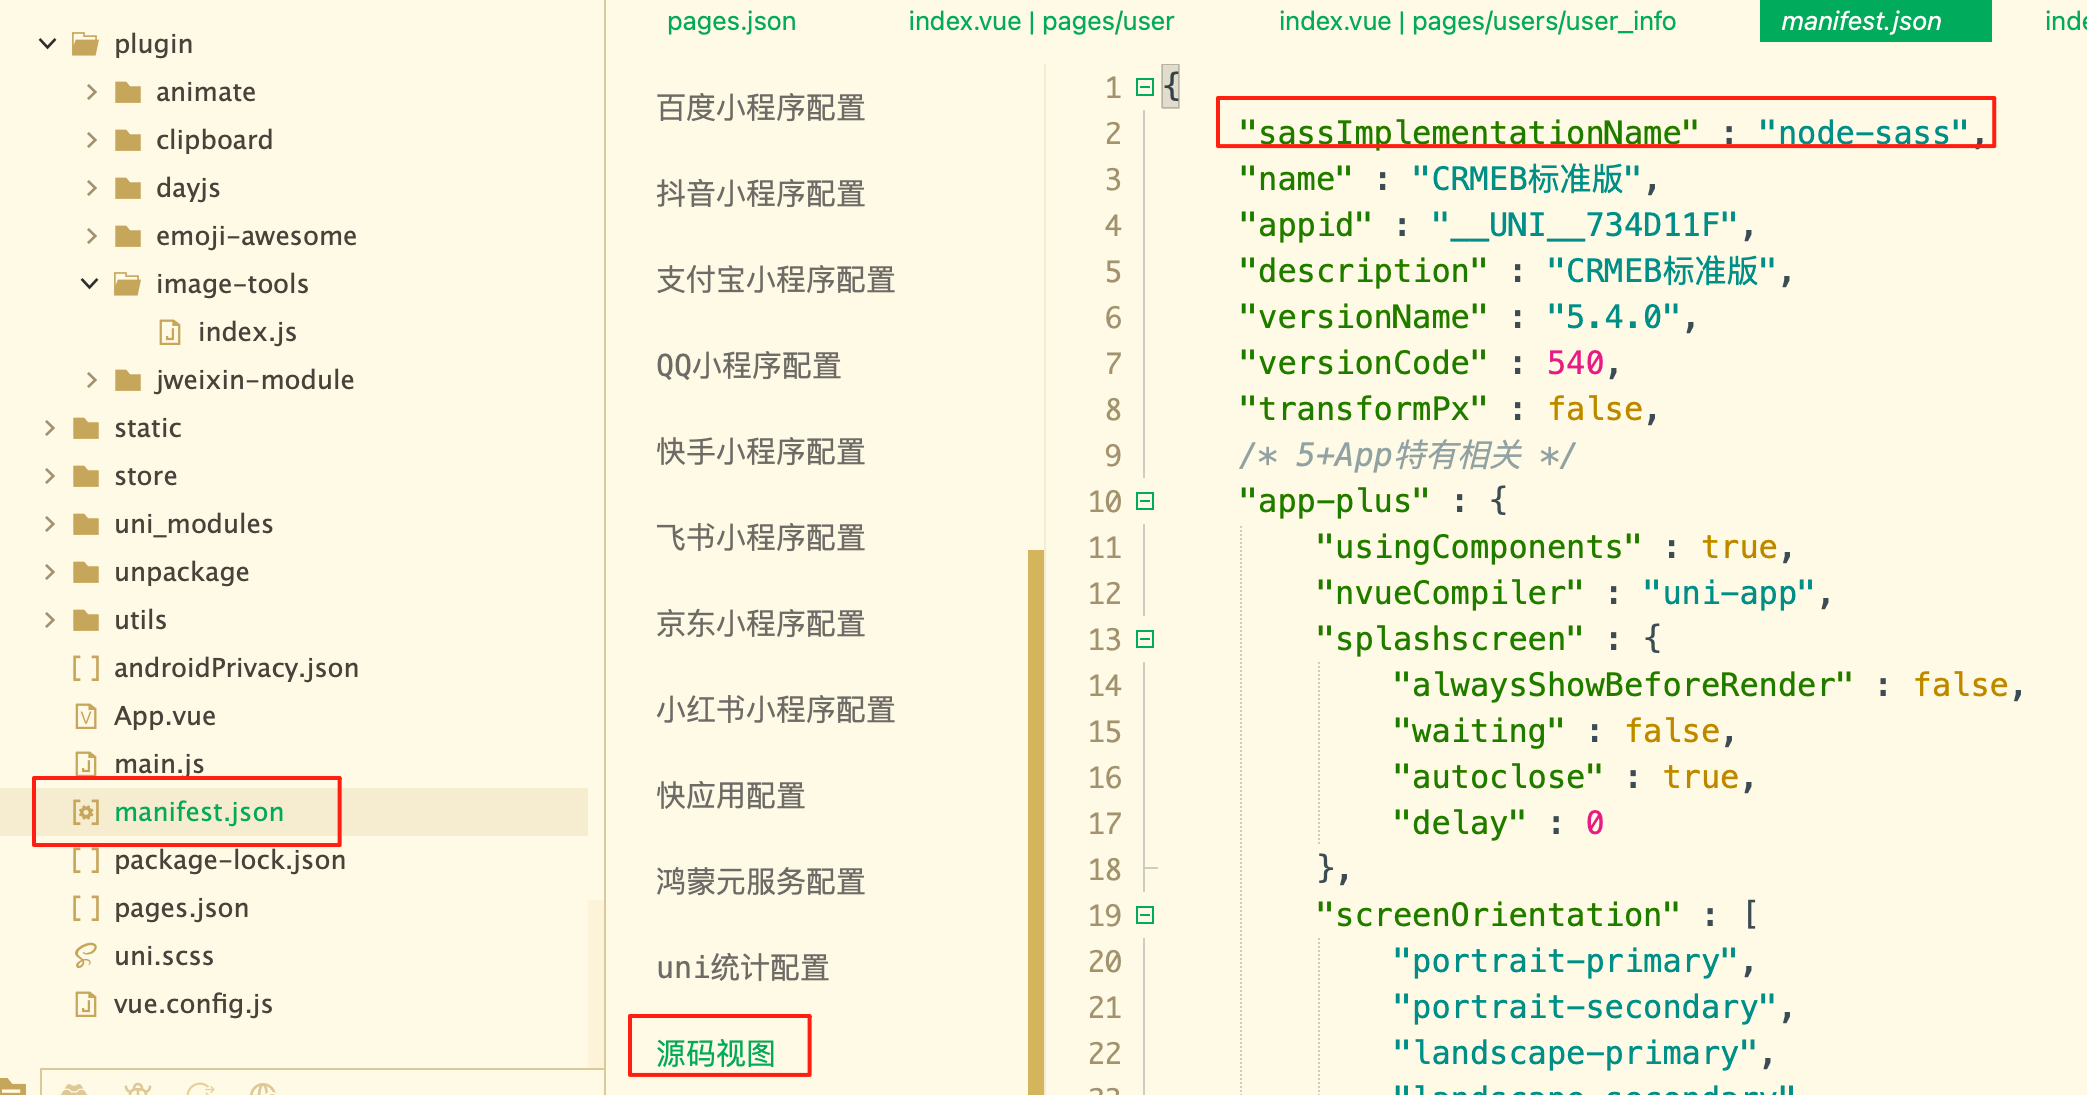Open index.js under image-tools
2088x1096 pixels.
[247, 332]
